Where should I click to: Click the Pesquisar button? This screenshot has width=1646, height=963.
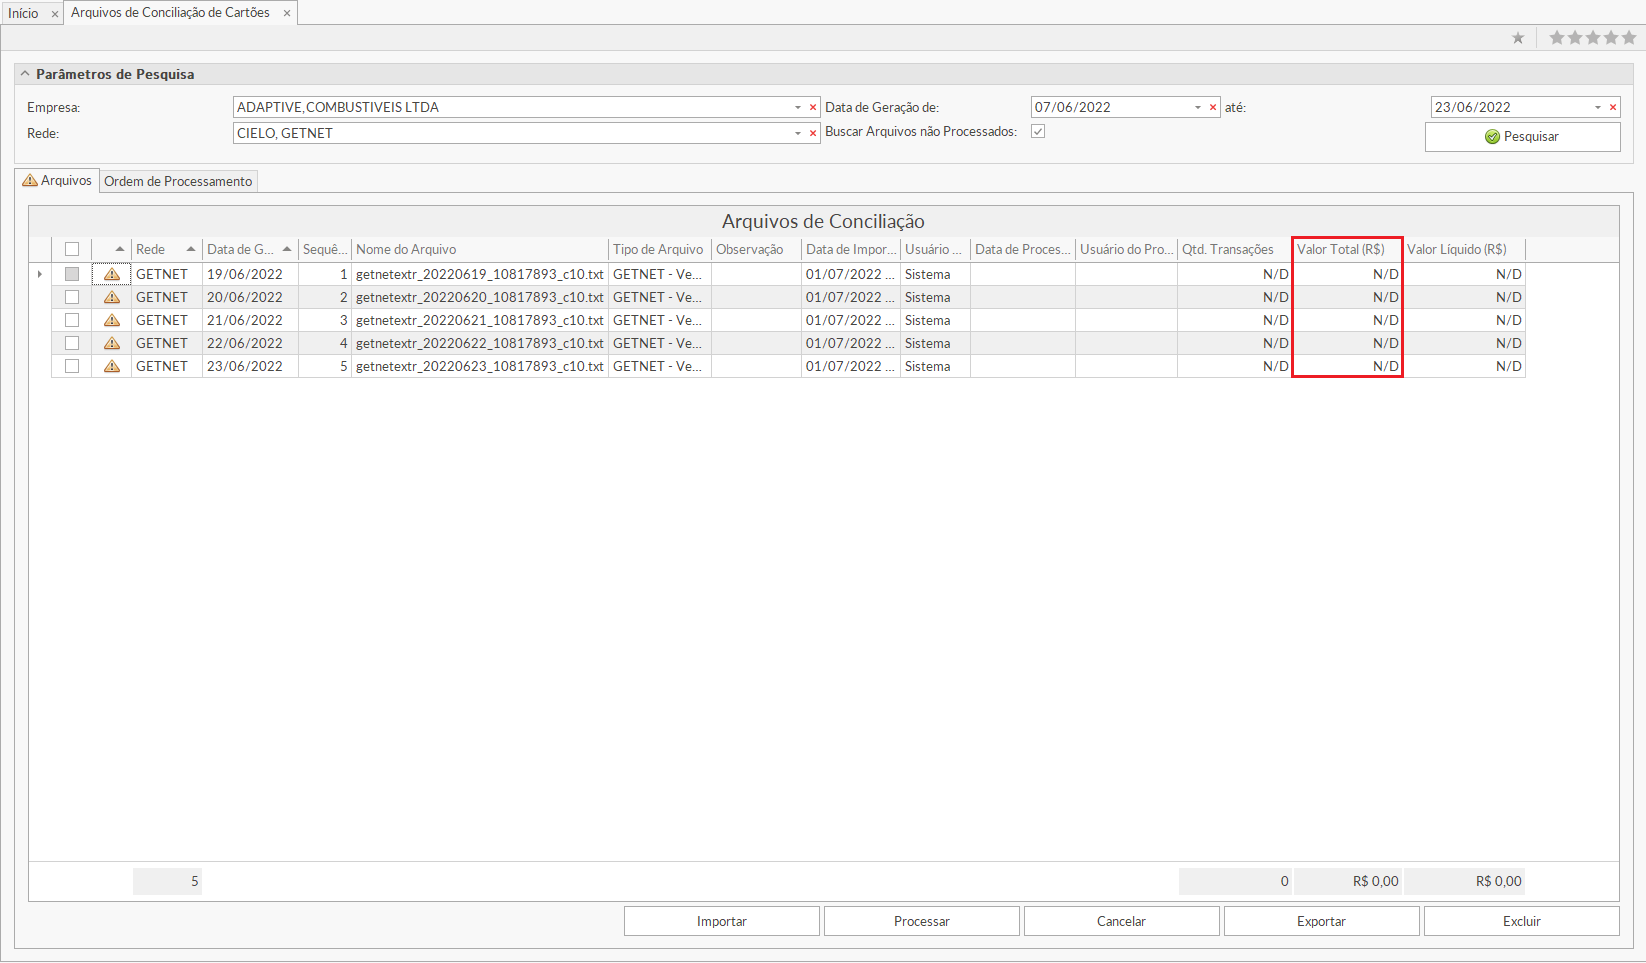(x=1522, y=137)
